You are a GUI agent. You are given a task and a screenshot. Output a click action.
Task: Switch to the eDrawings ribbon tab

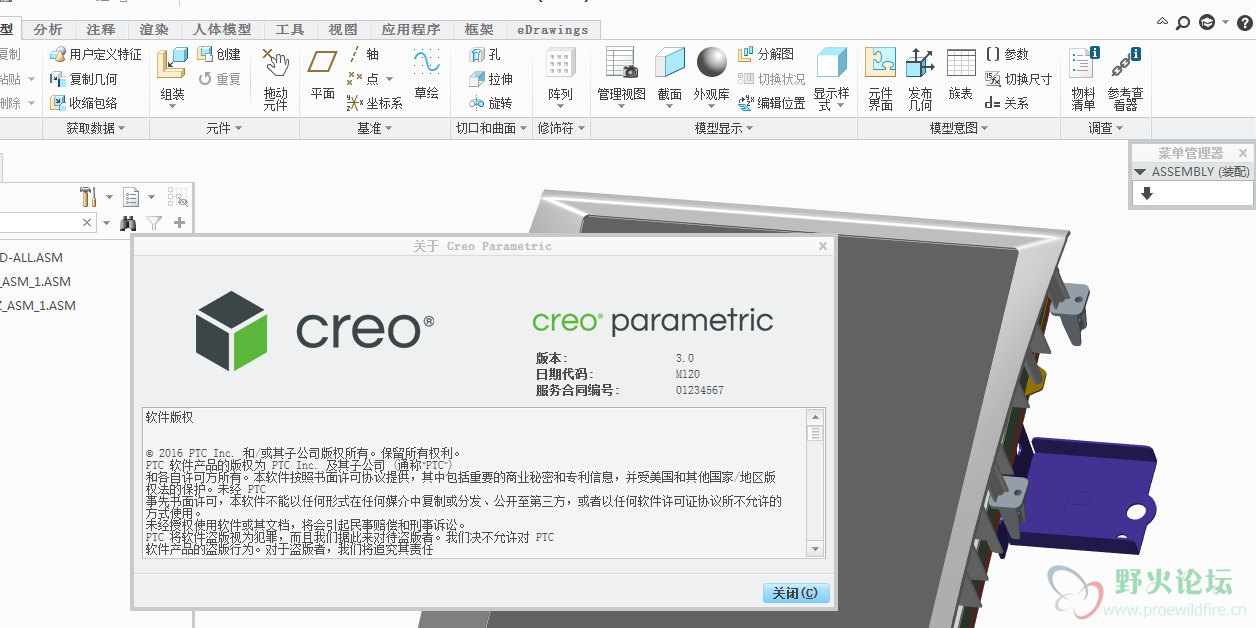(x=553, y=30)
